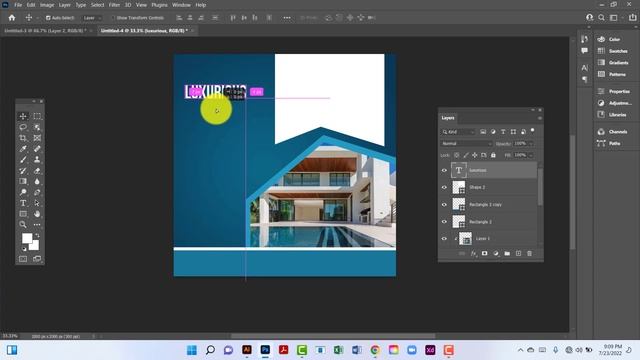This screenshot has width=640, height=360.
Task: Open the Auto-Select Layer dropdown
Action: pos(92,18)
